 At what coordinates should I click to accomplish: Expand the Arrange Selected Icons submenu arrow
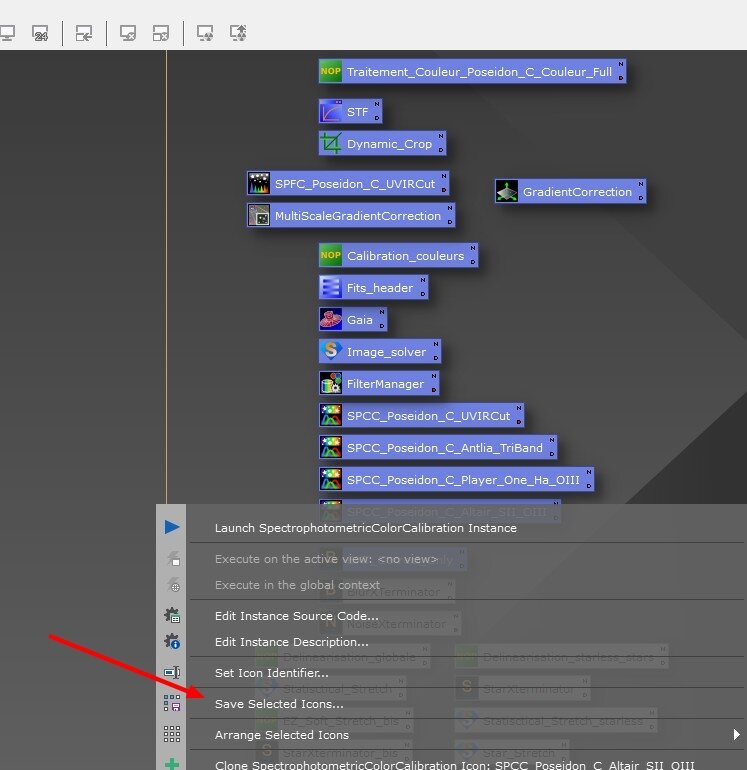point(736,735)
